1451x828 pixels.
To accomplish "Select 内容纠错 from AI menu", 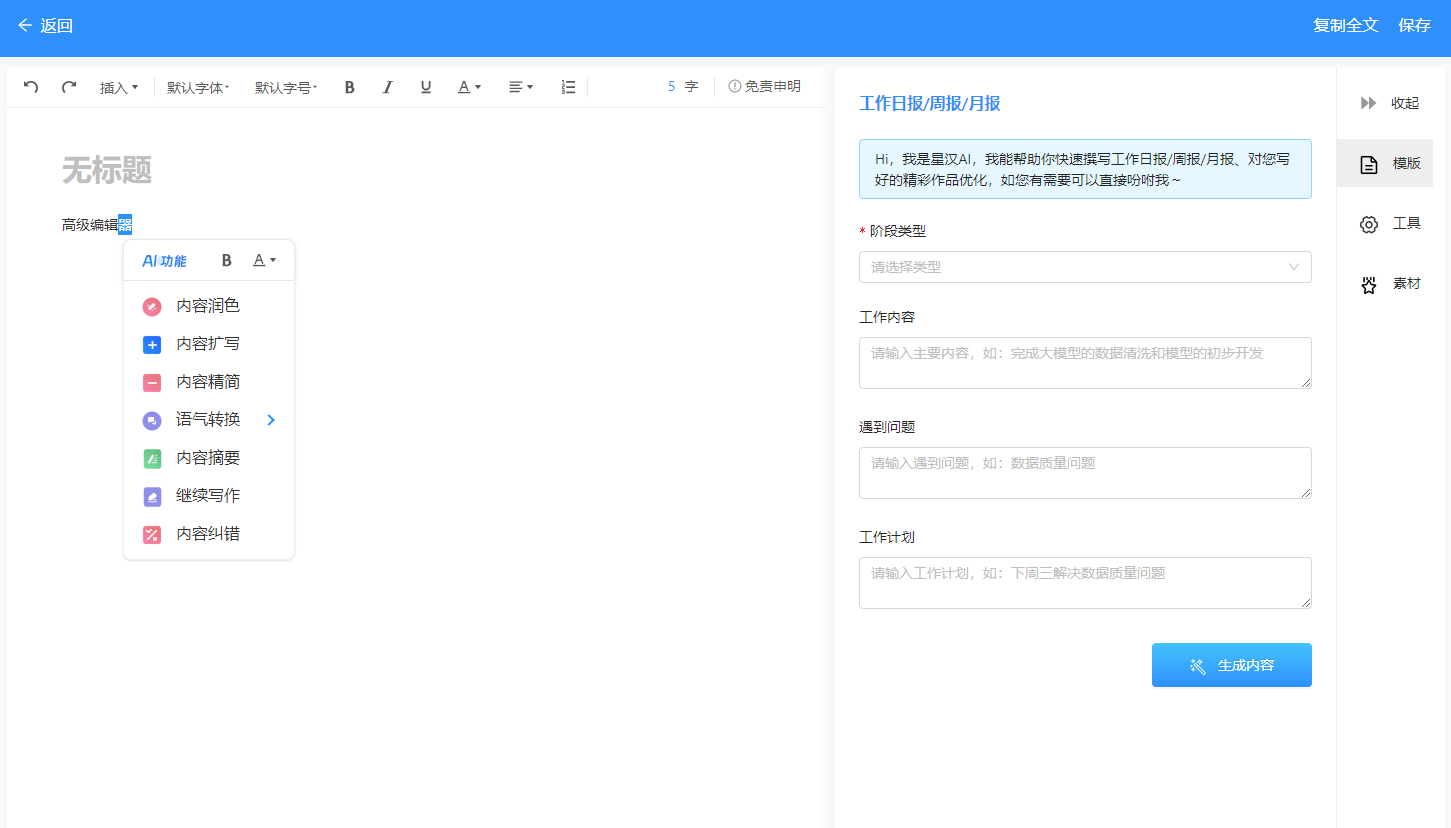I will (209, 534).
